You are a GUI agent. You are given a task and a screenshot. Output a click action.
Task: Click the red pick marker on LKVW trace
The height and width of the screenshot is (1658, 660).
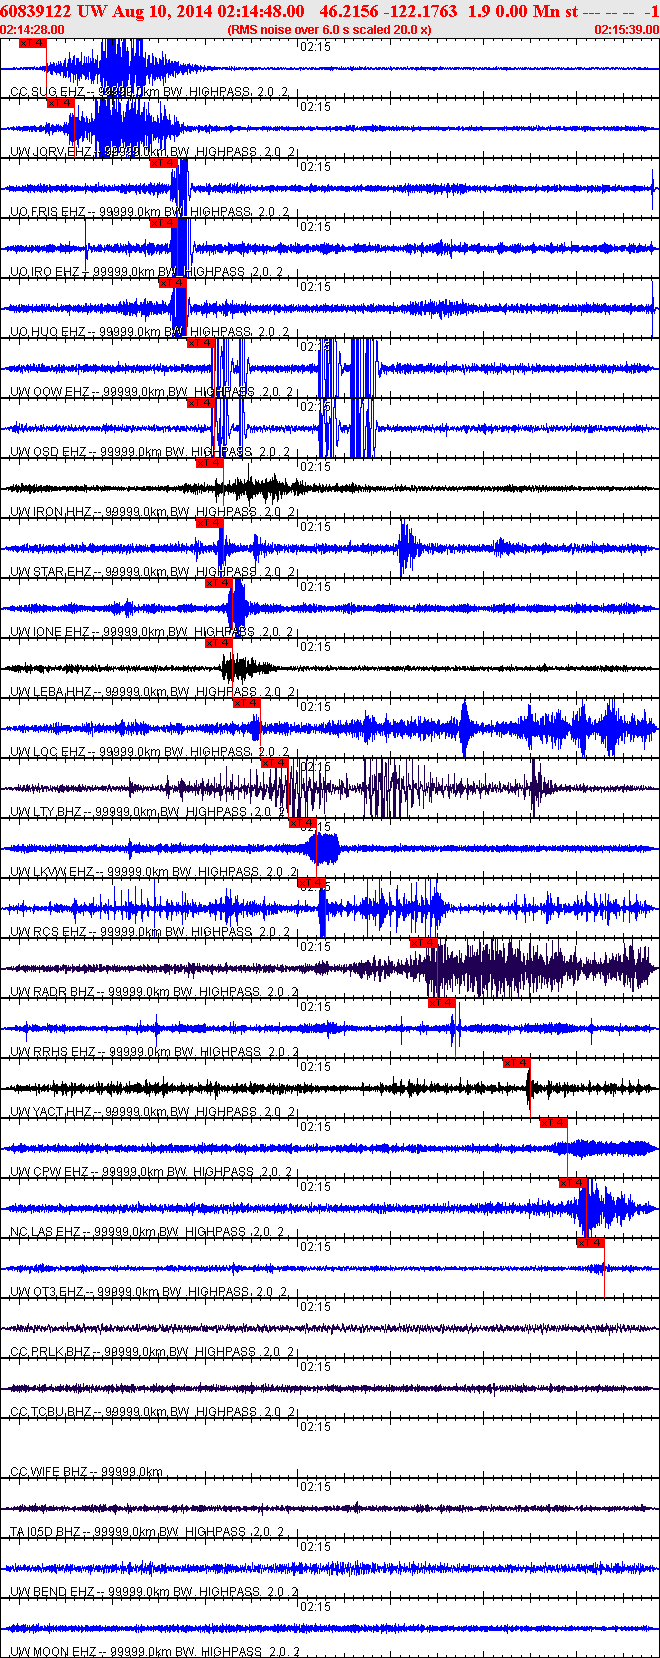tap(302, 823)
